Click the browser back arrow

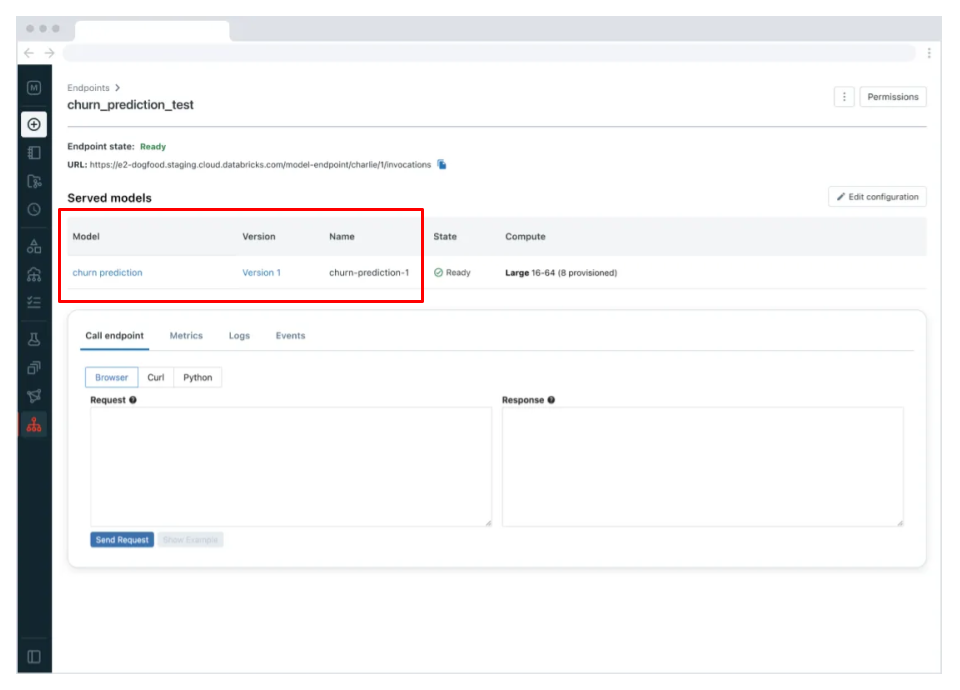pos(29,53)
